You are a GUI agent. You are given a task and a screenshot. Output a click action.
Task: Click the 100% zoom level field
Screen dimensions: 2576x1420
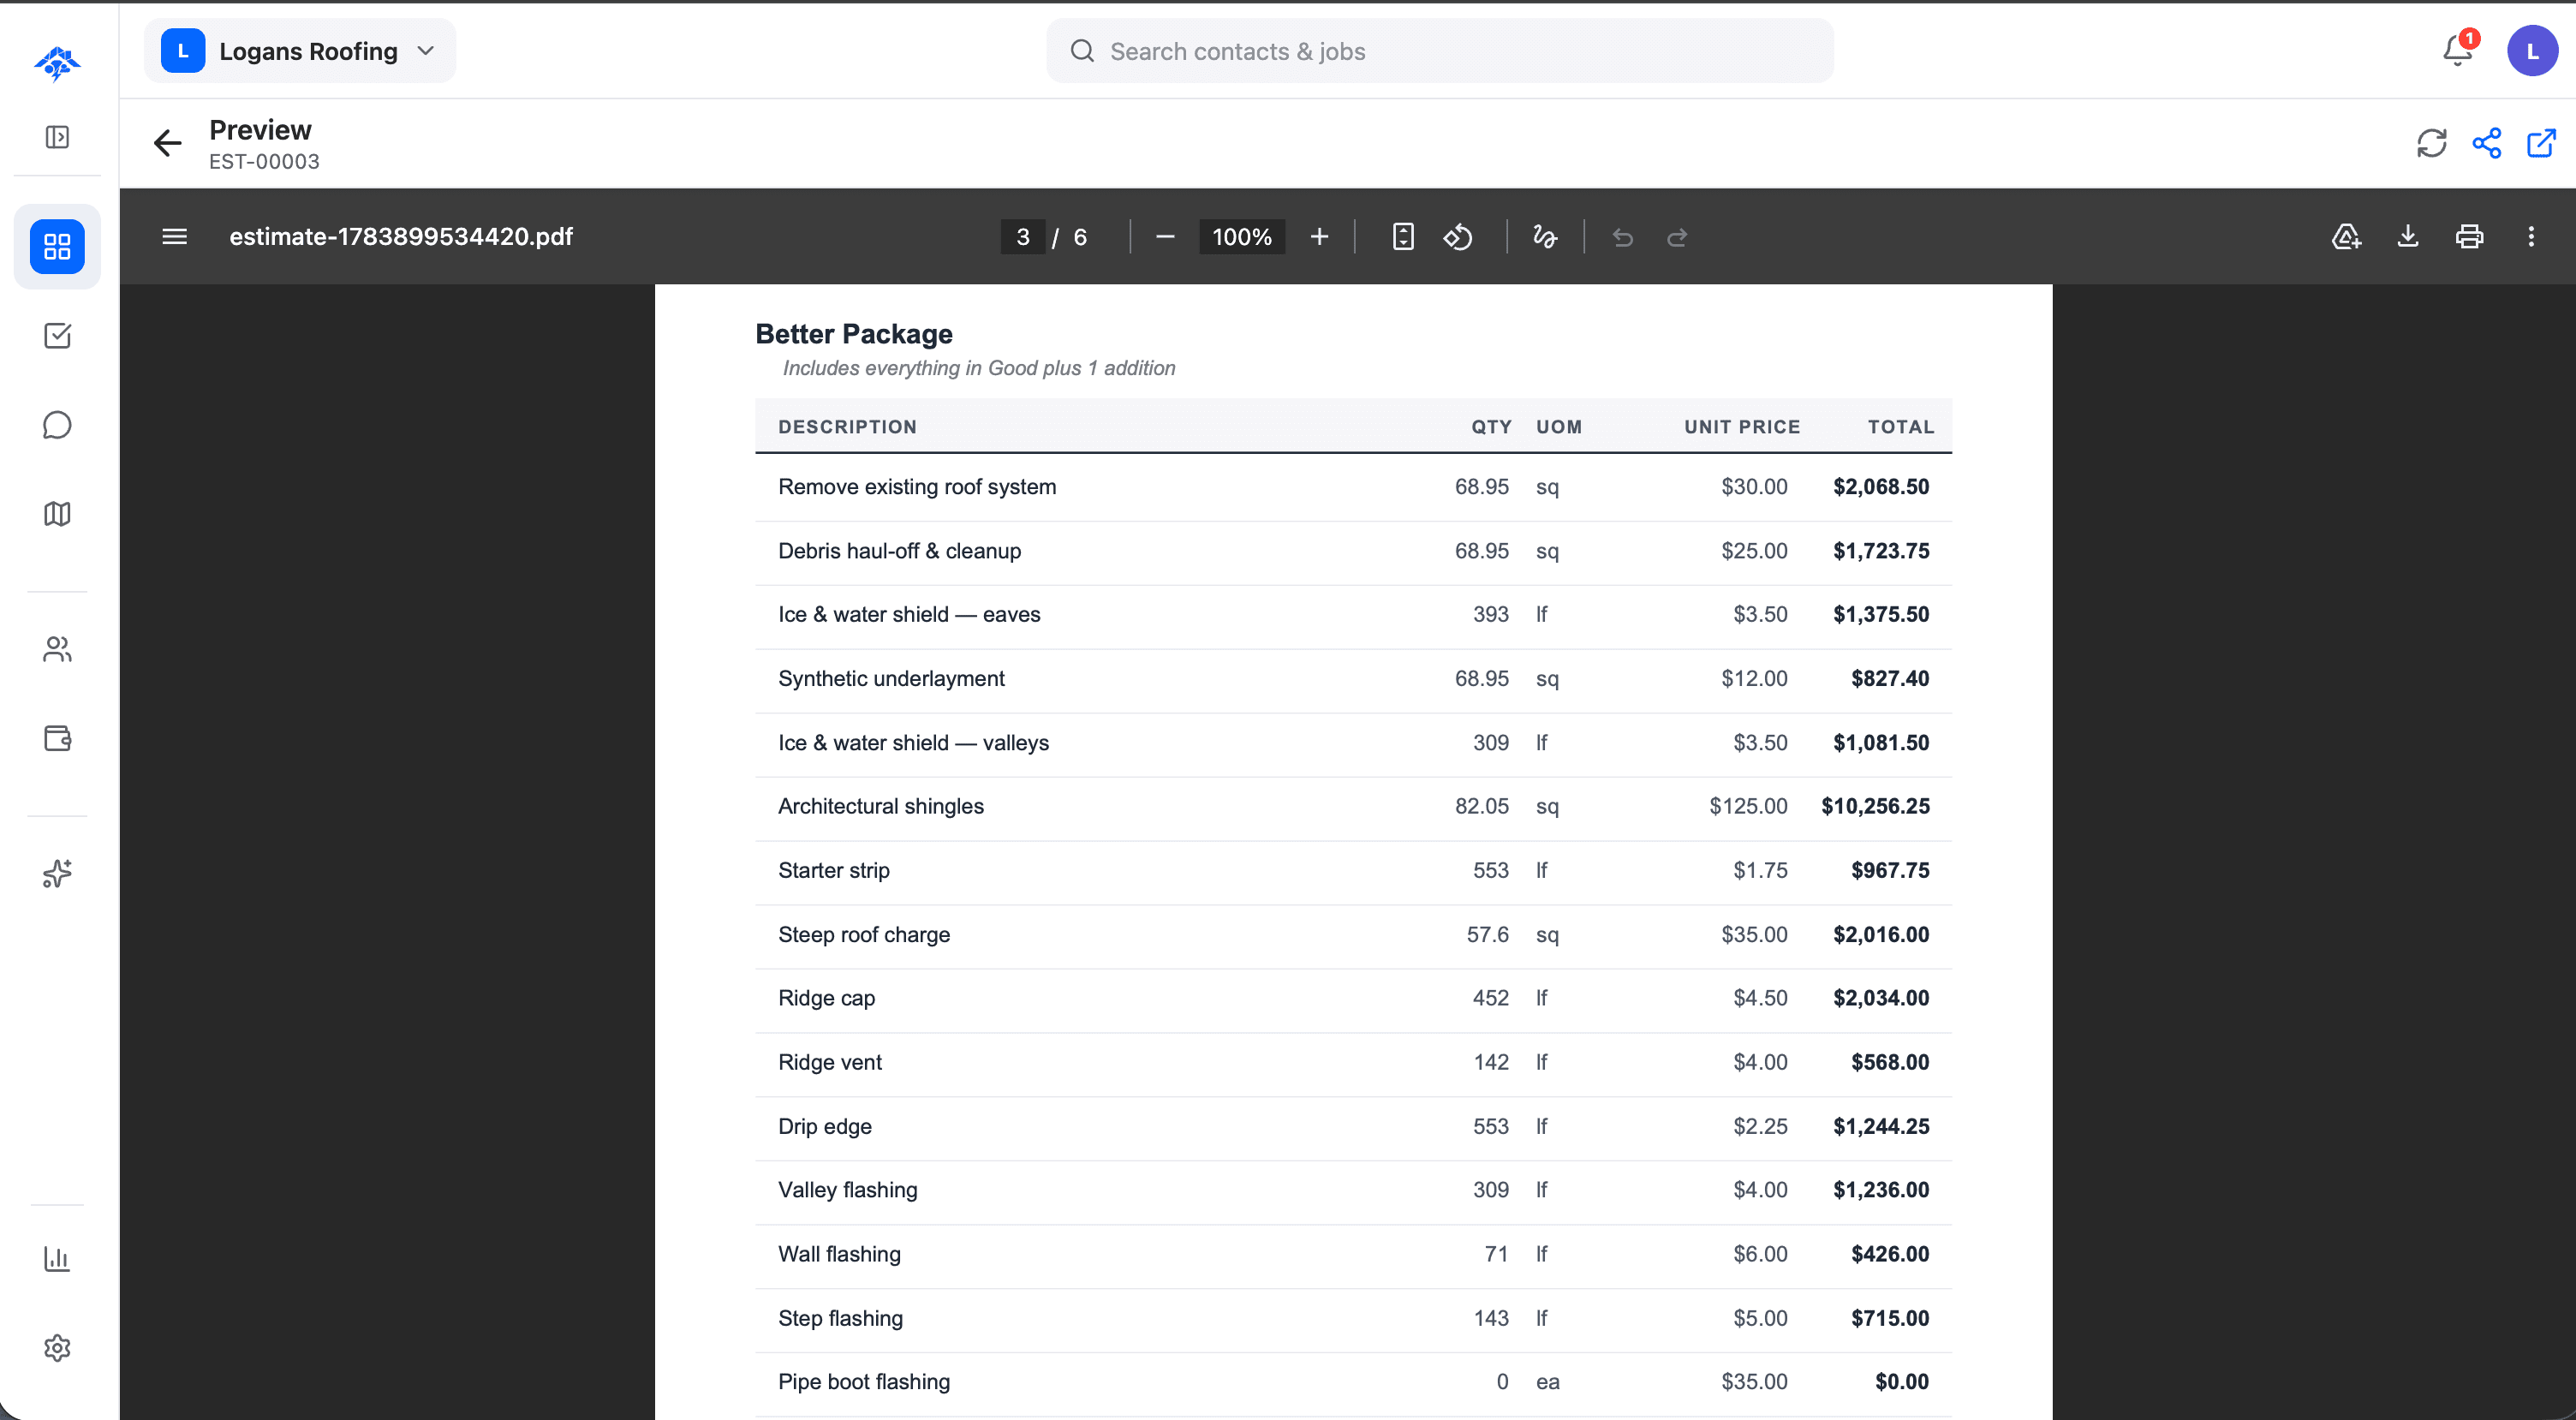1242,237
